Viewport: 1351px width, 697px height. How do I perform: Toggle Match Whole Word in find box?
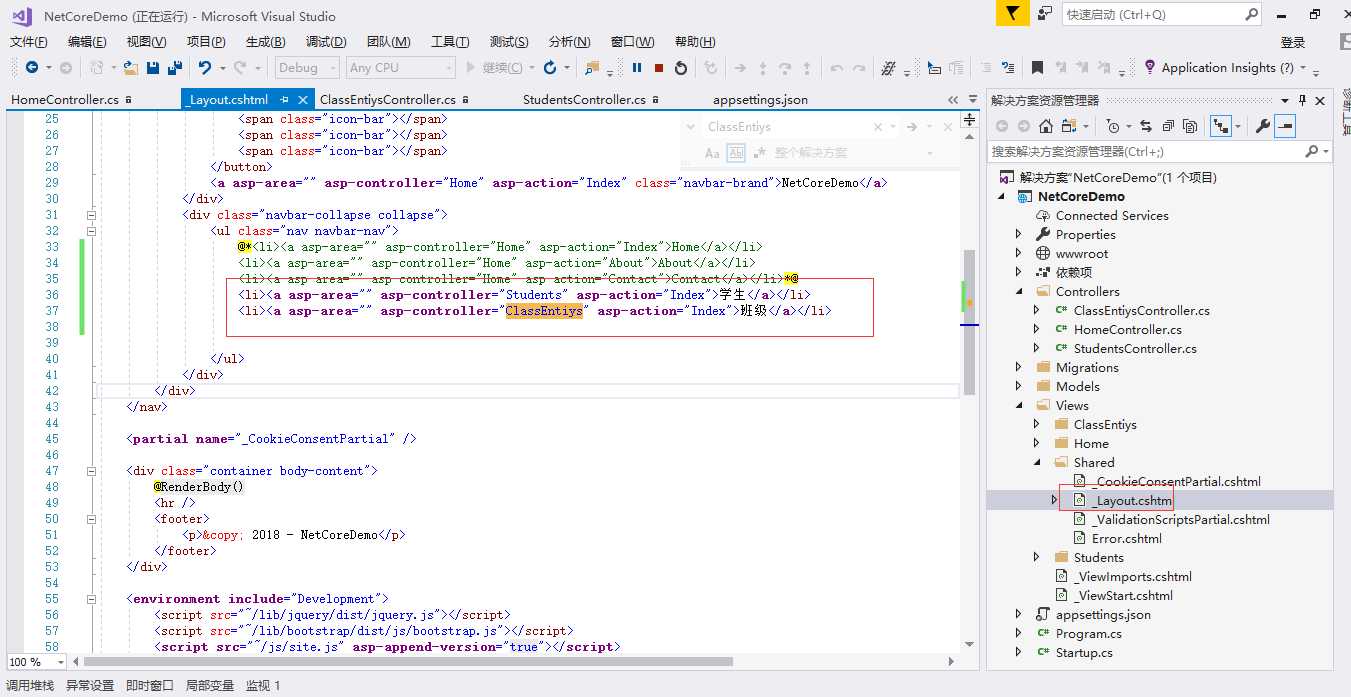pos(736,153)
